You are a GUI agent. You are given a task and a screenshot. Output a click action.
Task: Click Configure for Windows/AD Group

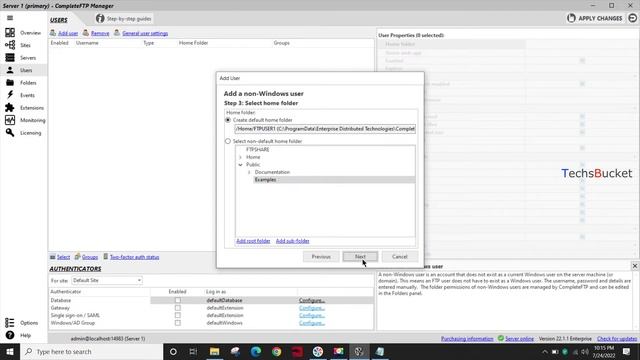point(312,323)
